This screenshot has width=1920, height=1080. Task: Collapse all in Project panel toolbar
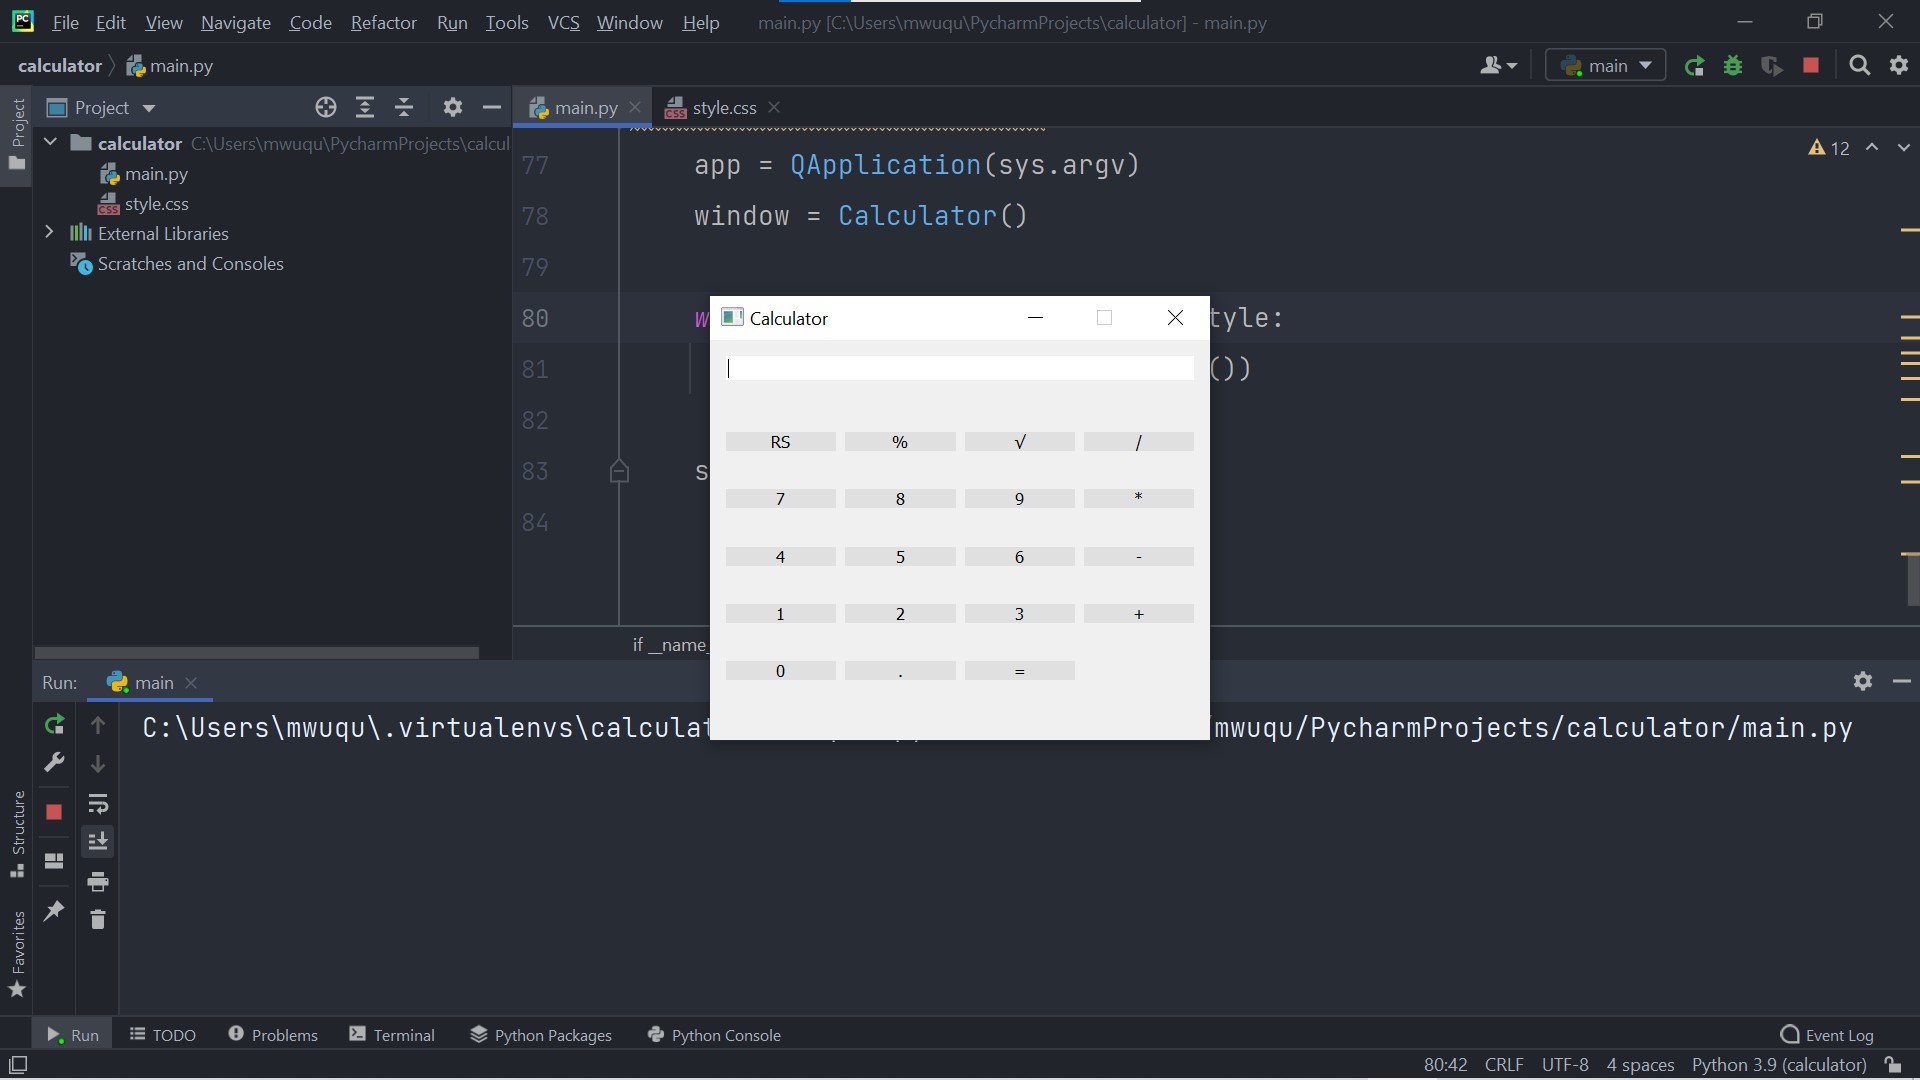(404, 108)
